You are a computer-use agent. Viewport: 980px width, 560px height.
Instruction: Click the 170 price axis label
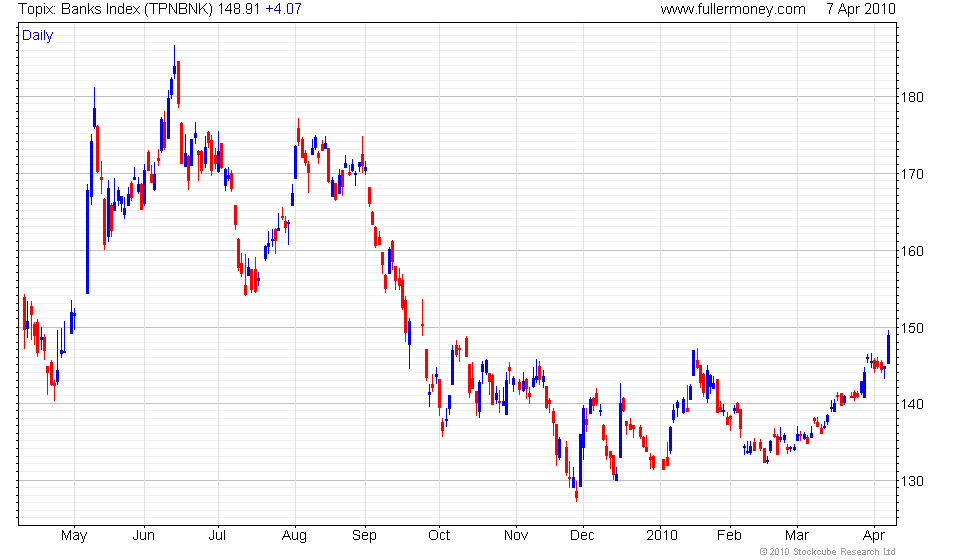click(911, 174)
